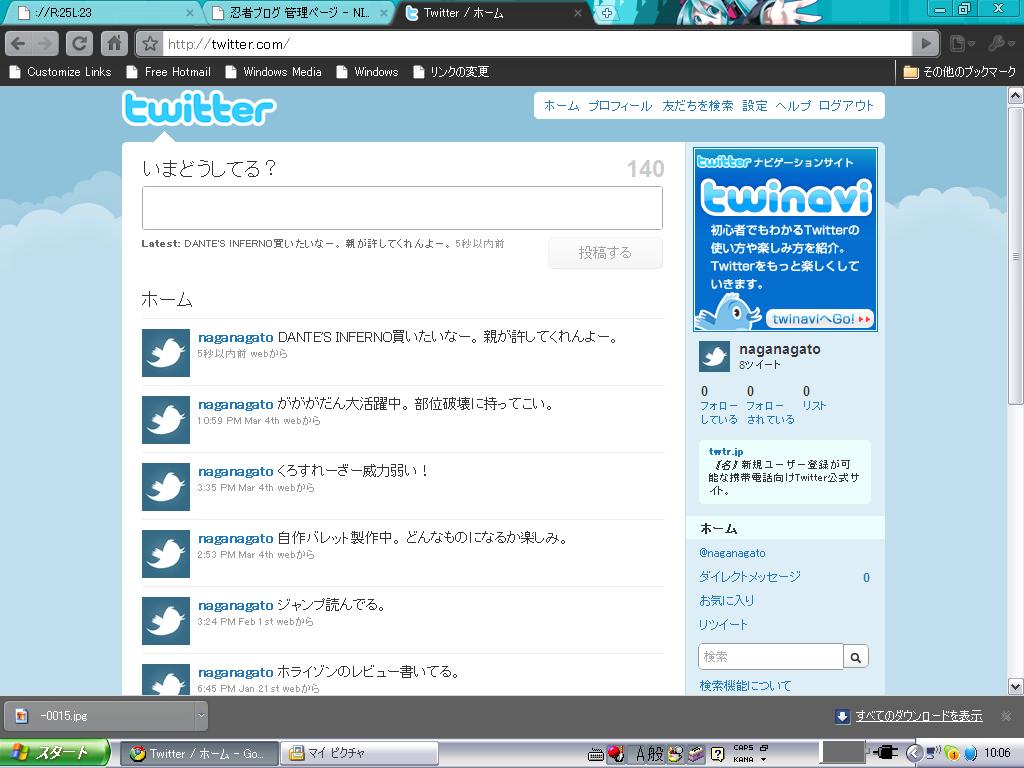Click the network connection tray icon
This screenshot has height=768, width=1024.
coord(933,754)
